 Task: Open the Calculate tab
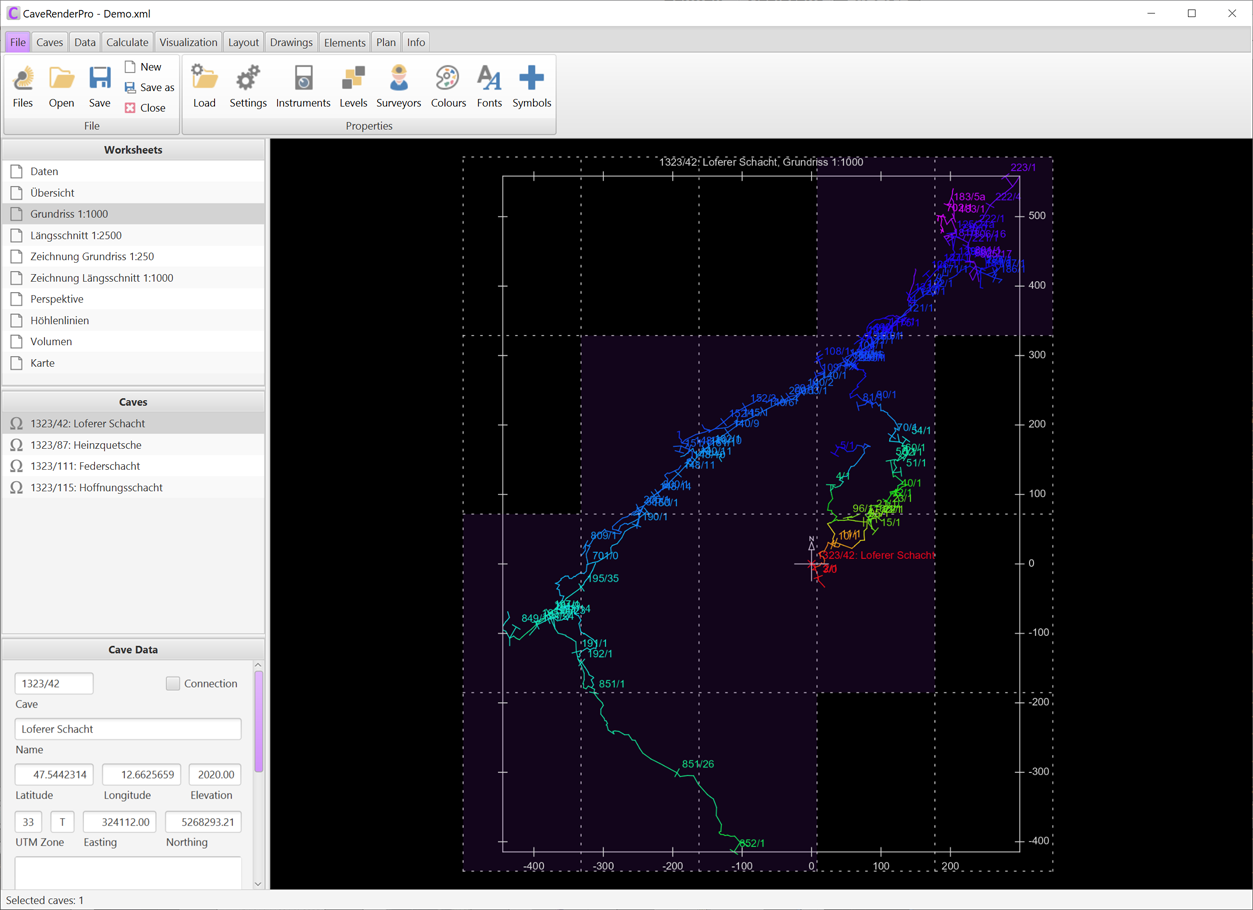tap(127, 42)
